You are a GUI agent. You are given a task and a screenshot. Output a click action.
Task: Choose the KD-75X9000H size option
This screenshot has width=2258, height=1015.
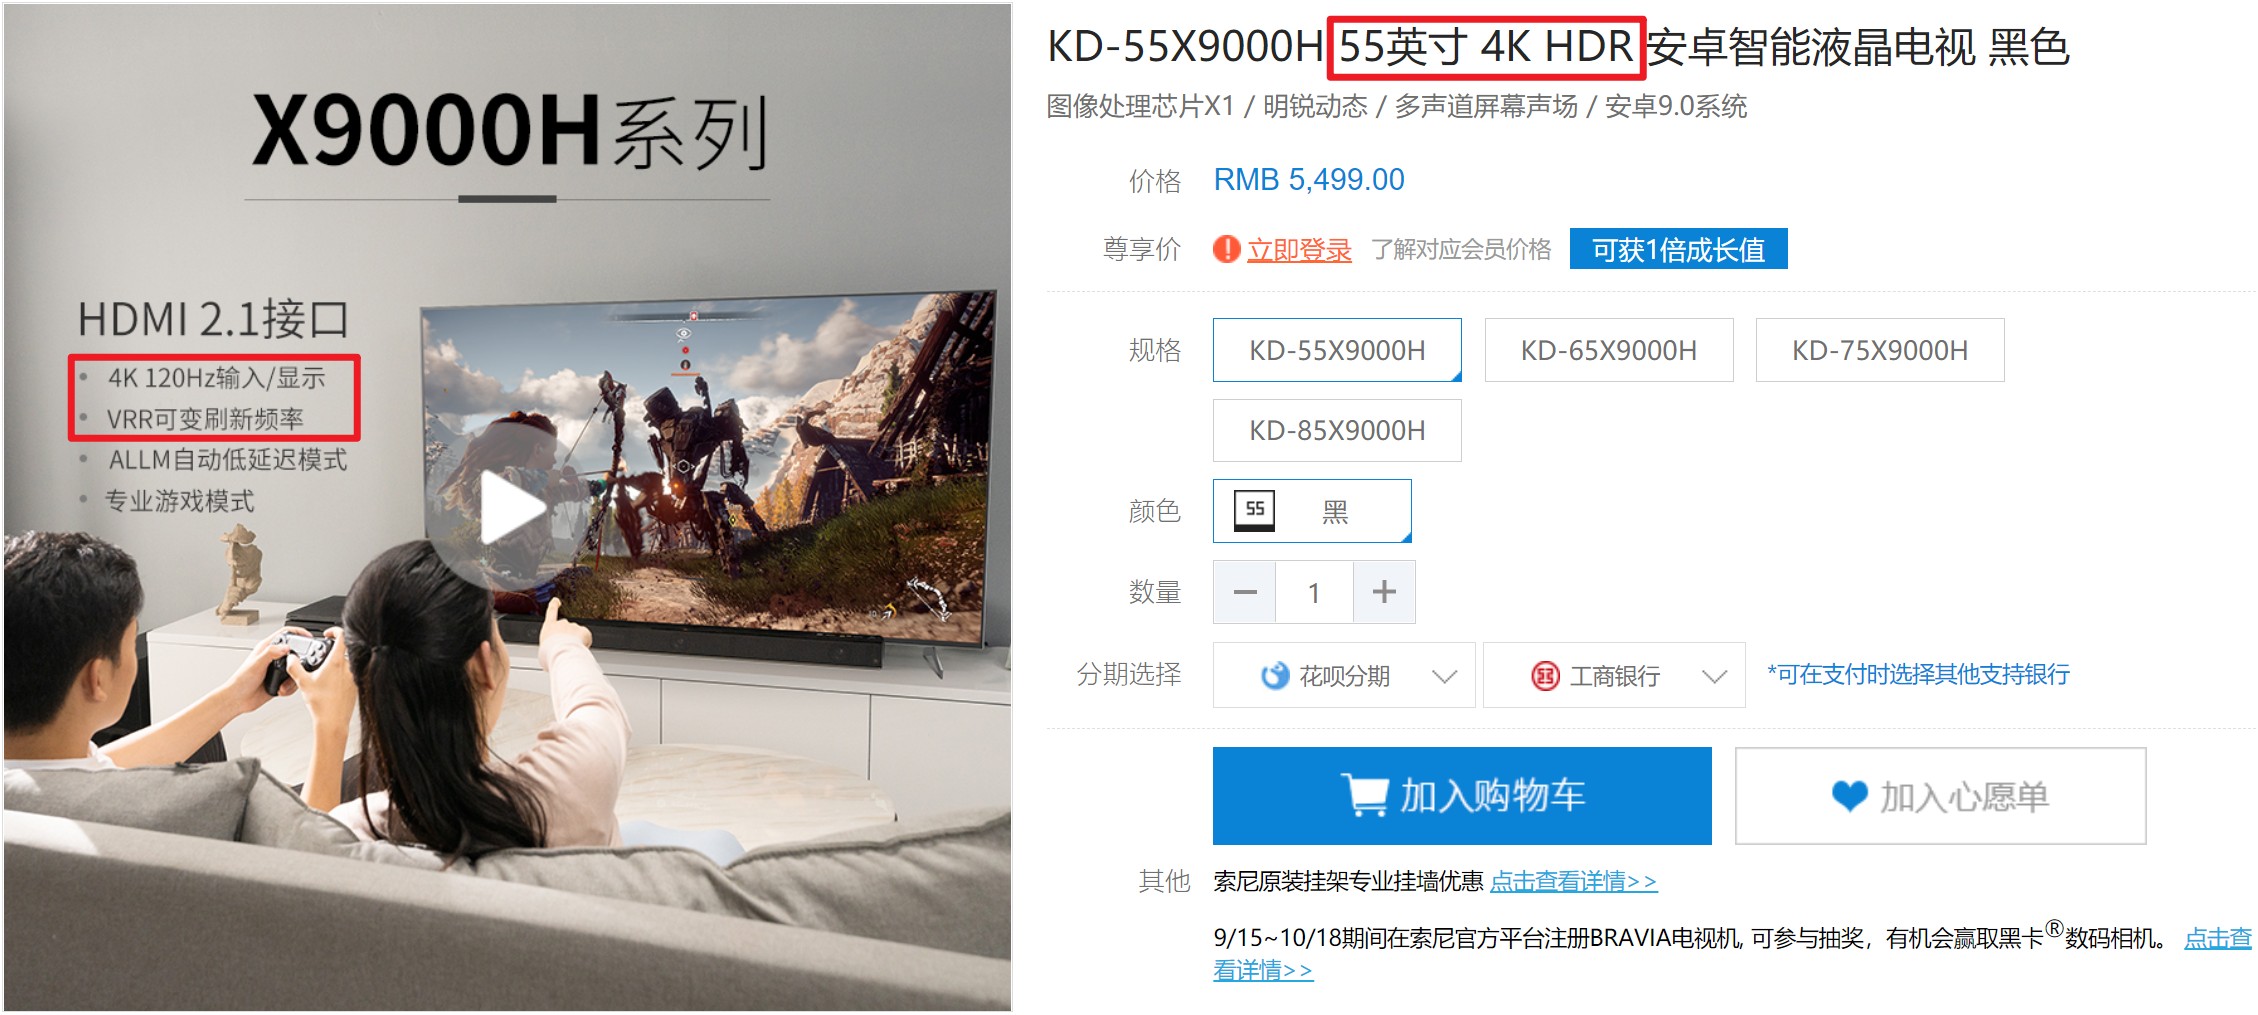pos(1880,350)
